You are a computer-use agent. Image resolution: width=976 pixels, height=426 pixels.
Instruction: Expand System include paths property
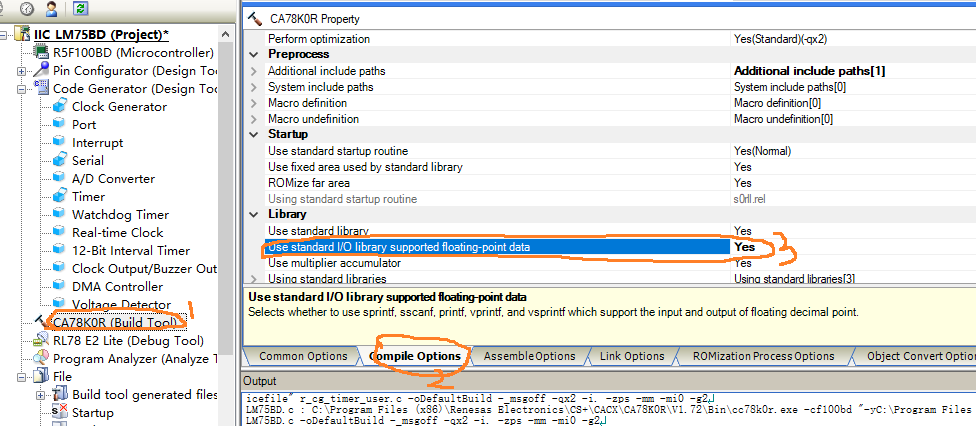click(253, 87)
